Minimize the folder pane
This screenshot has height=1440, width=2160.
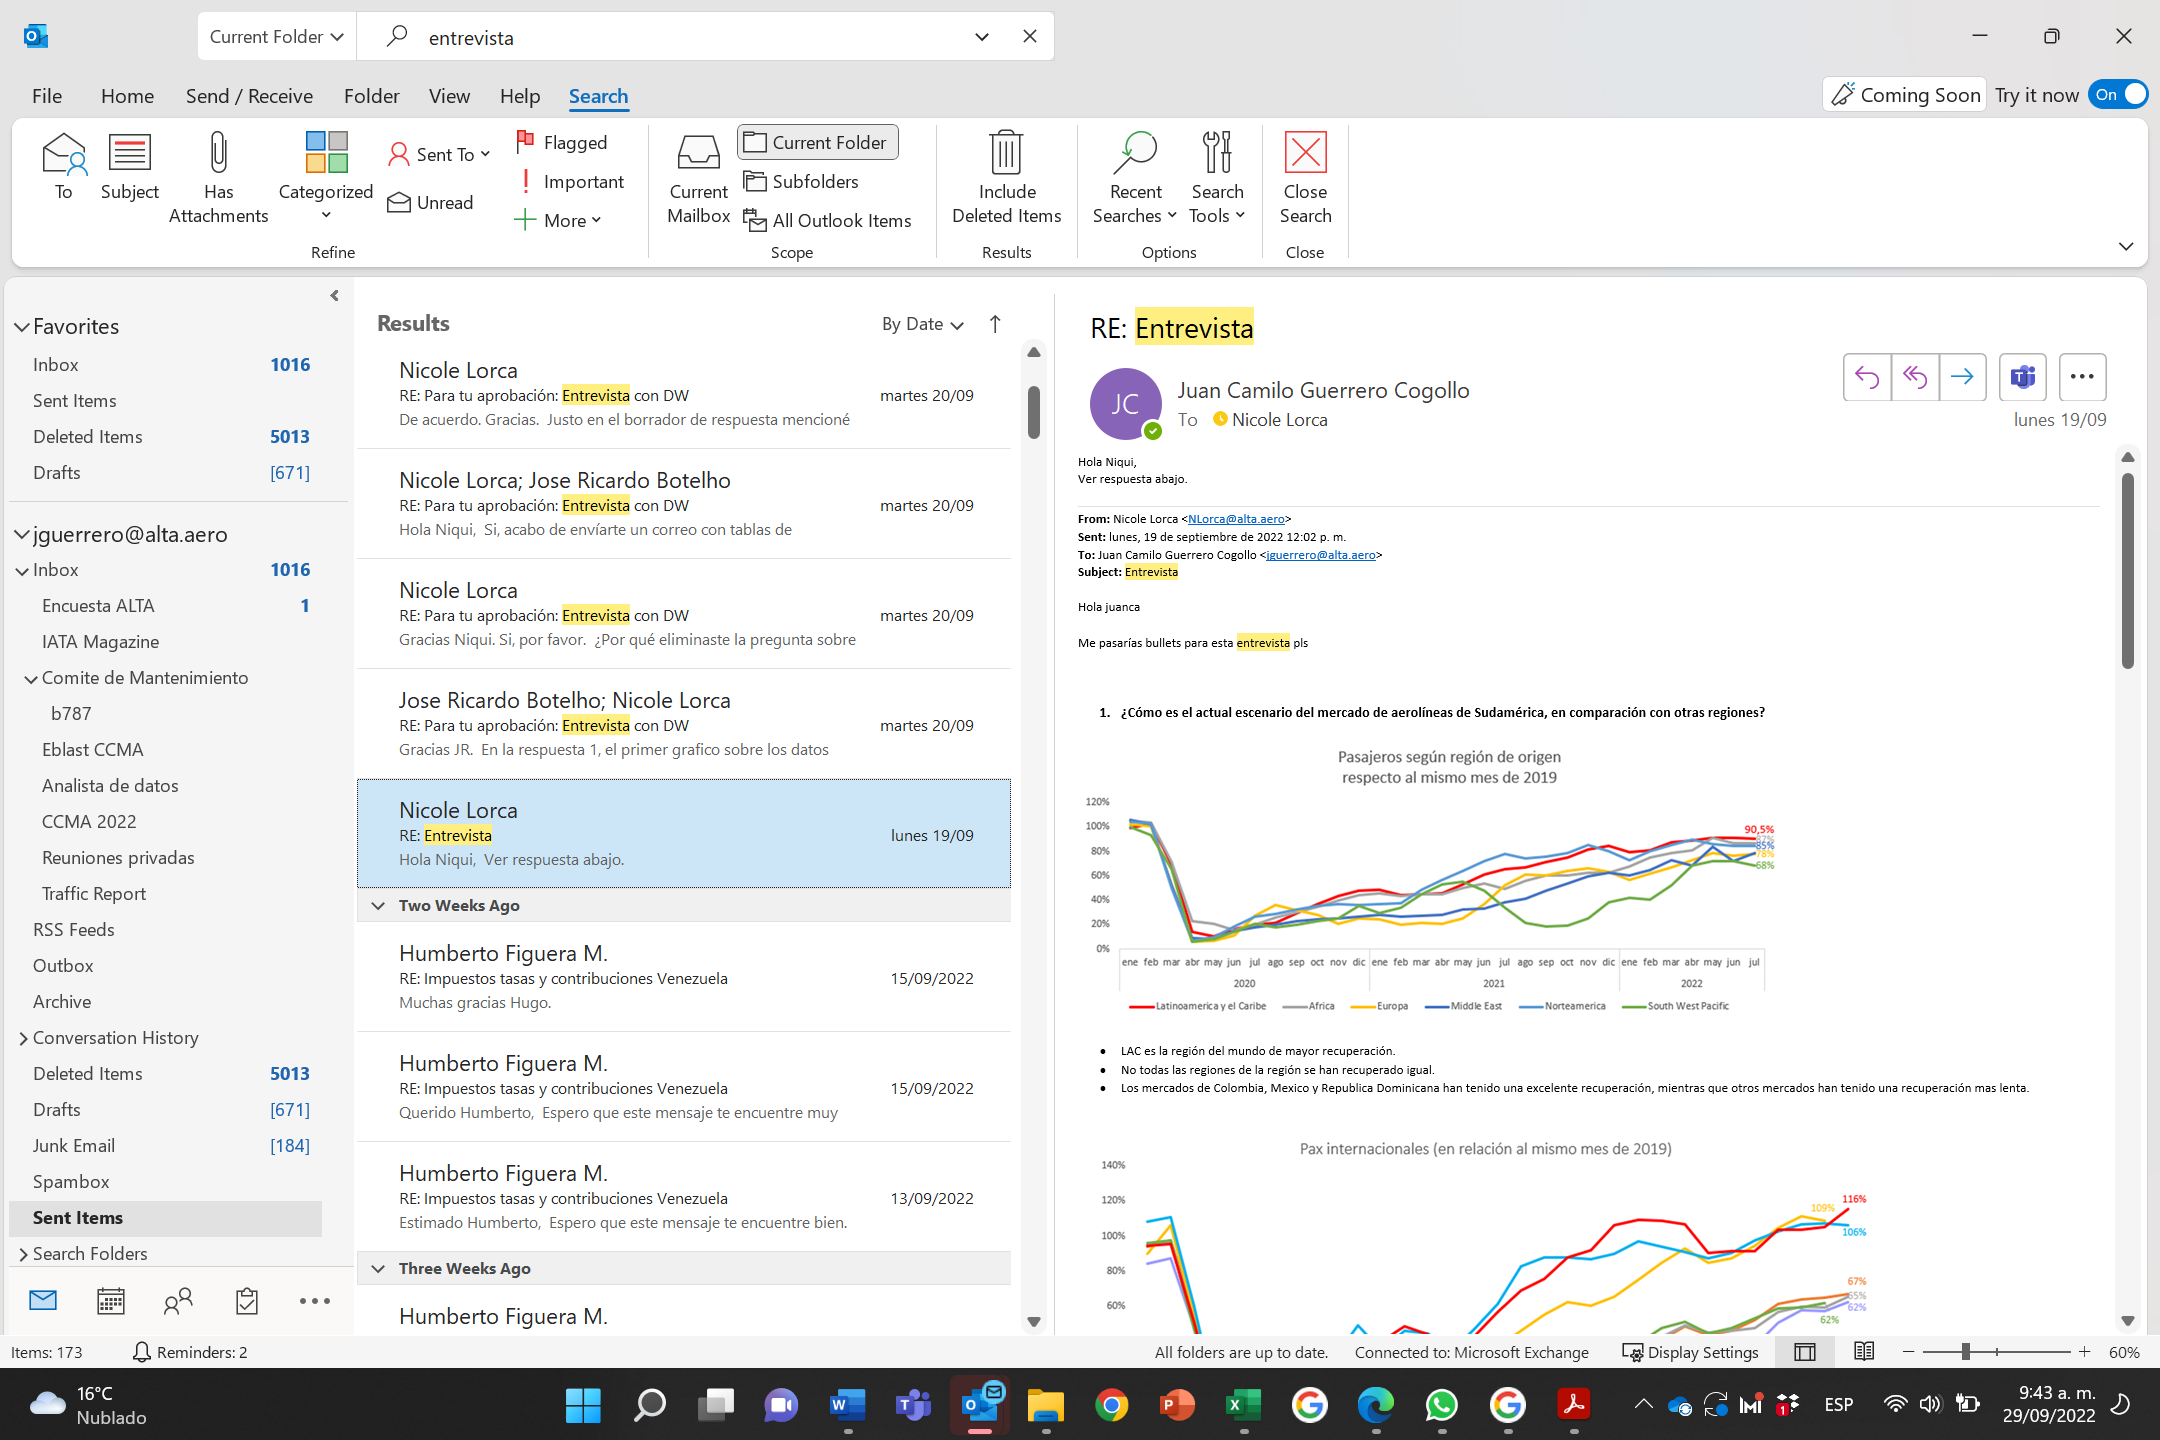[x=335, y=296]
